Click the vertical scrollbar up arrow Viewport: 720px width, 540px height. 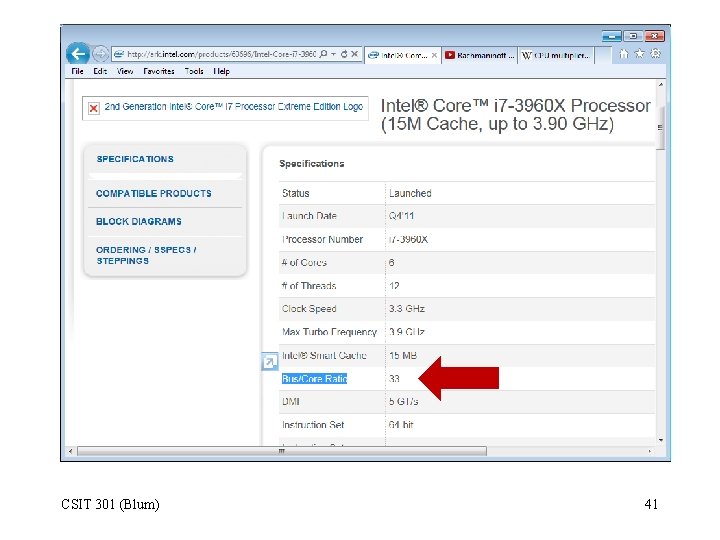pos(661,84)
